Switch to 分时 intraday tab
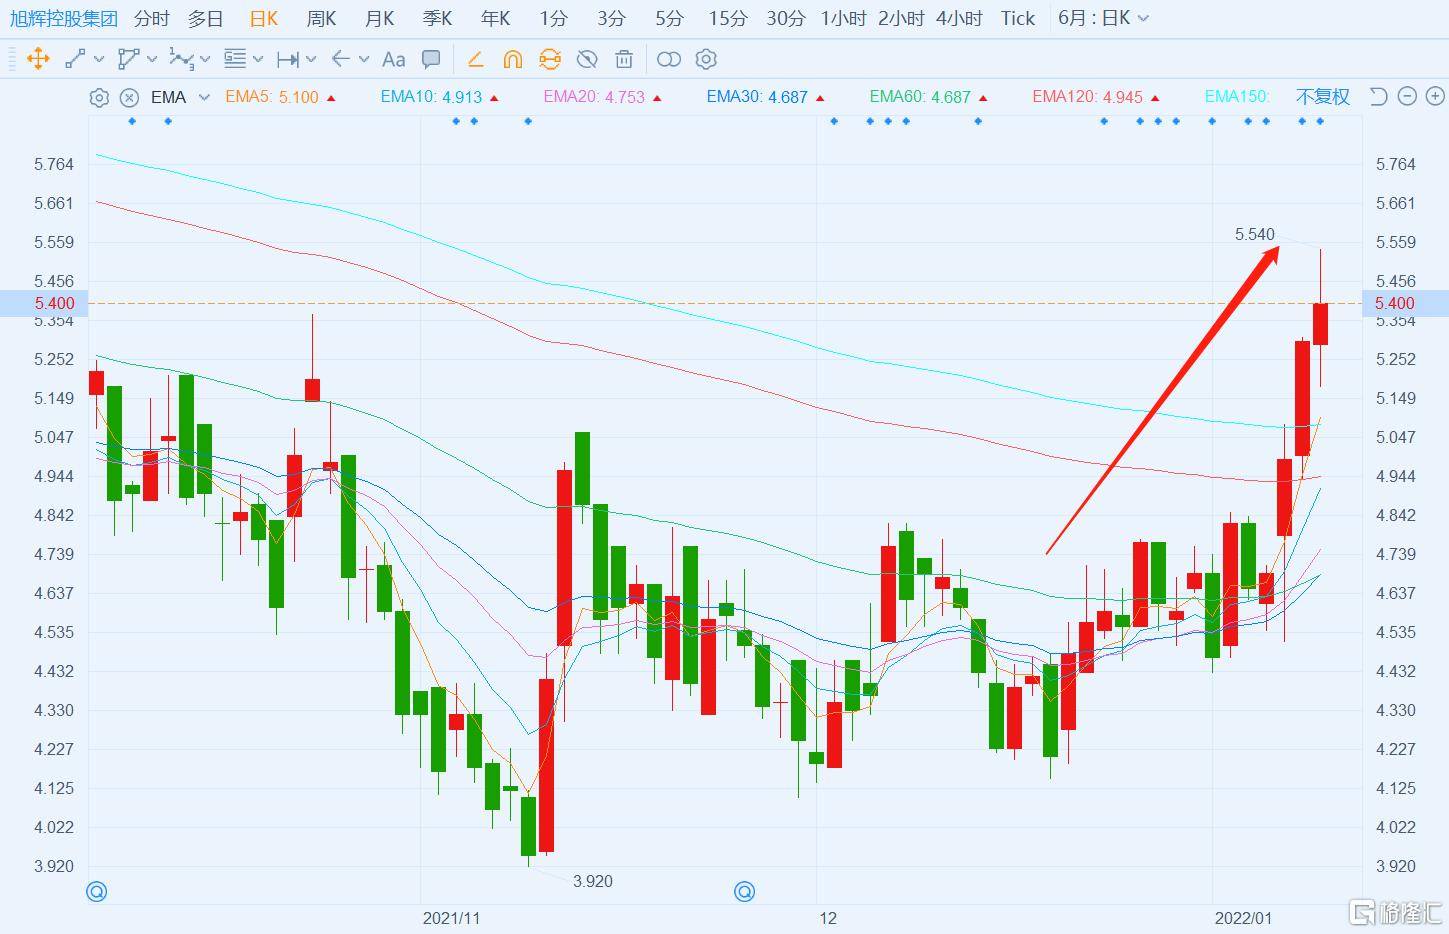1449x934 pixels. tap(151, 18)
